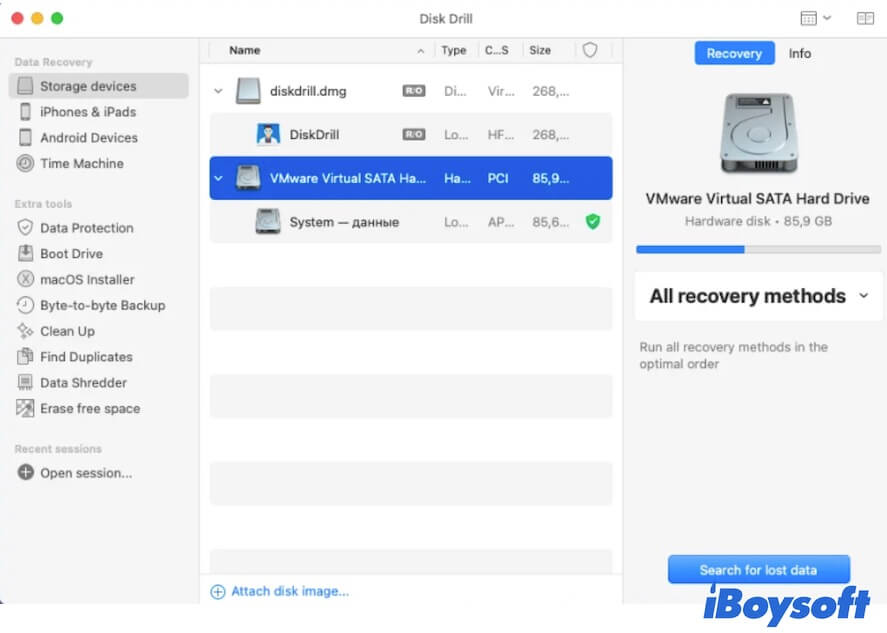The height and width of the screenshot is (633, 887).
Task: Click the macOS Installer X icon
Action: click(x=25, y=279)
